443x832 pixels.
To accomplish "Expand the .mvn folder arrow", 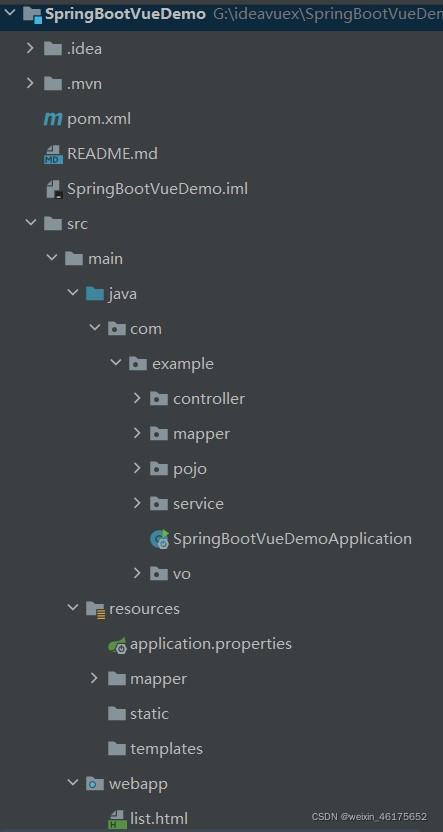I will (x=30, y=83).
